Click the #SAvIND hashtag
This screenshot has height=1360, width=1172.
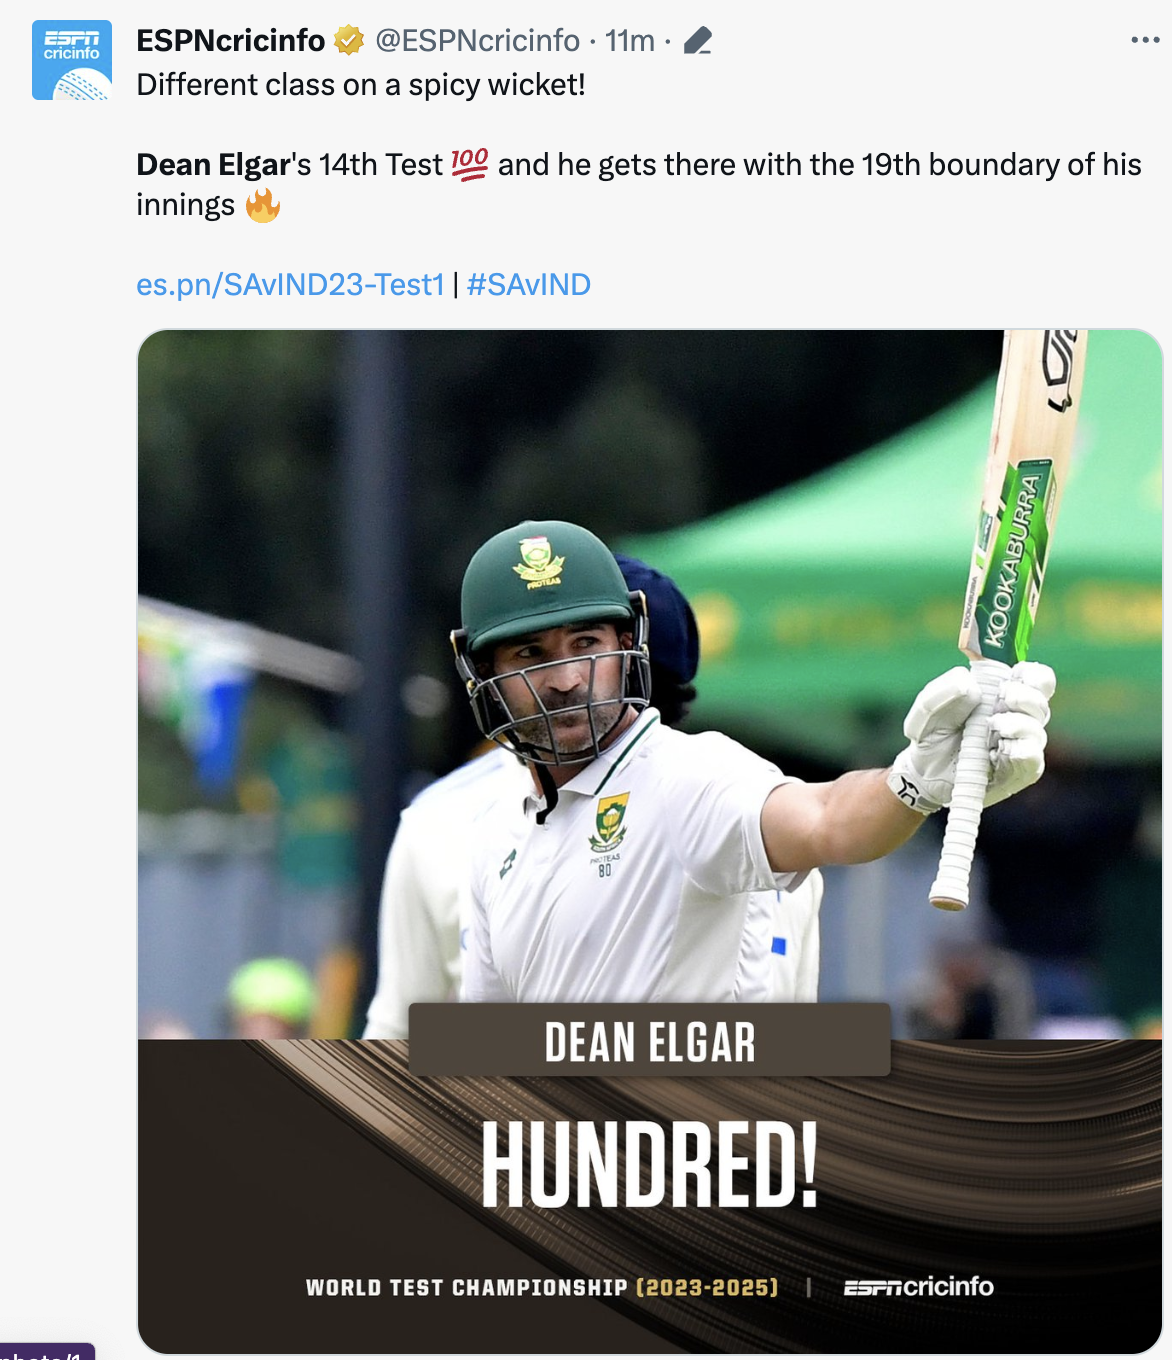(x=528, y=285)
